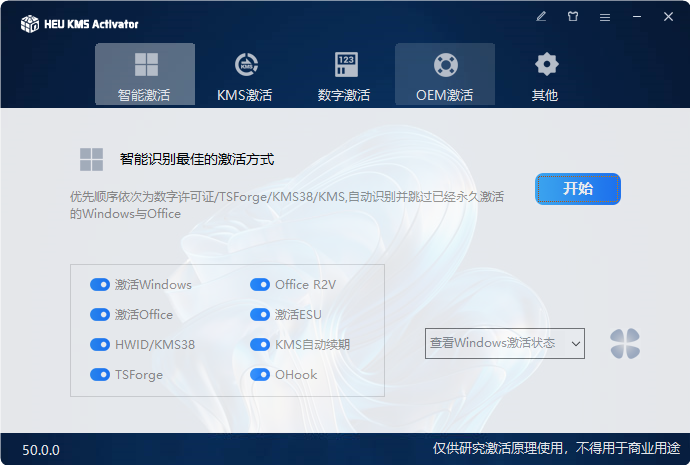Disable the HWID/KMS38 switch
Image resolution: width=690 pixels, height=465 pixels.
point(100,344)
